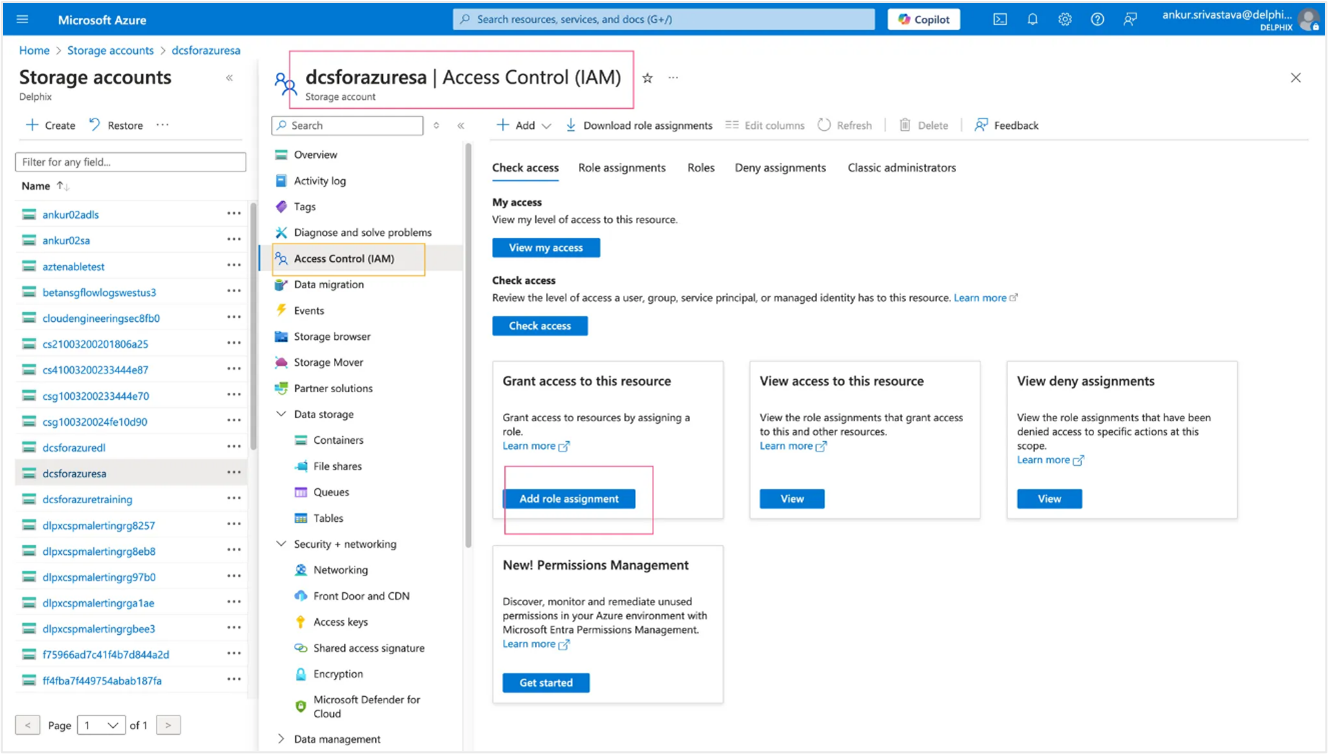
Task: Collapse the resource menu sidebar
Action: [x=461, y=126]
